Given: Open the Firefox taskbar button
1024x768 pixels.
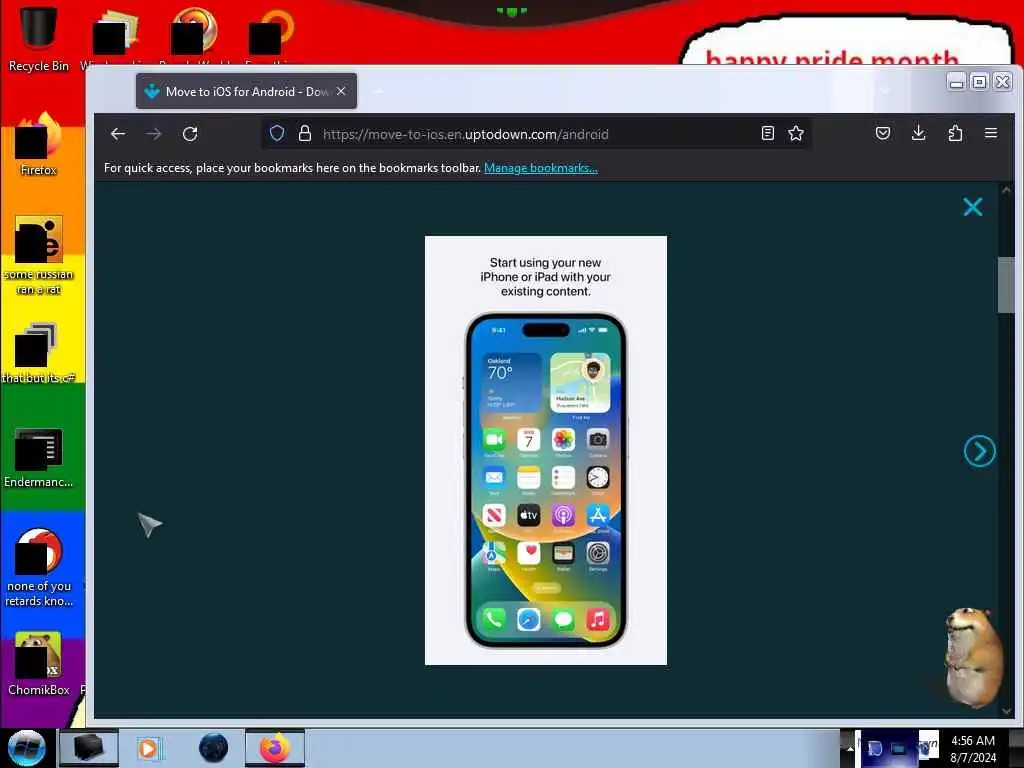Looking at the screenshot, I should 275,748.
